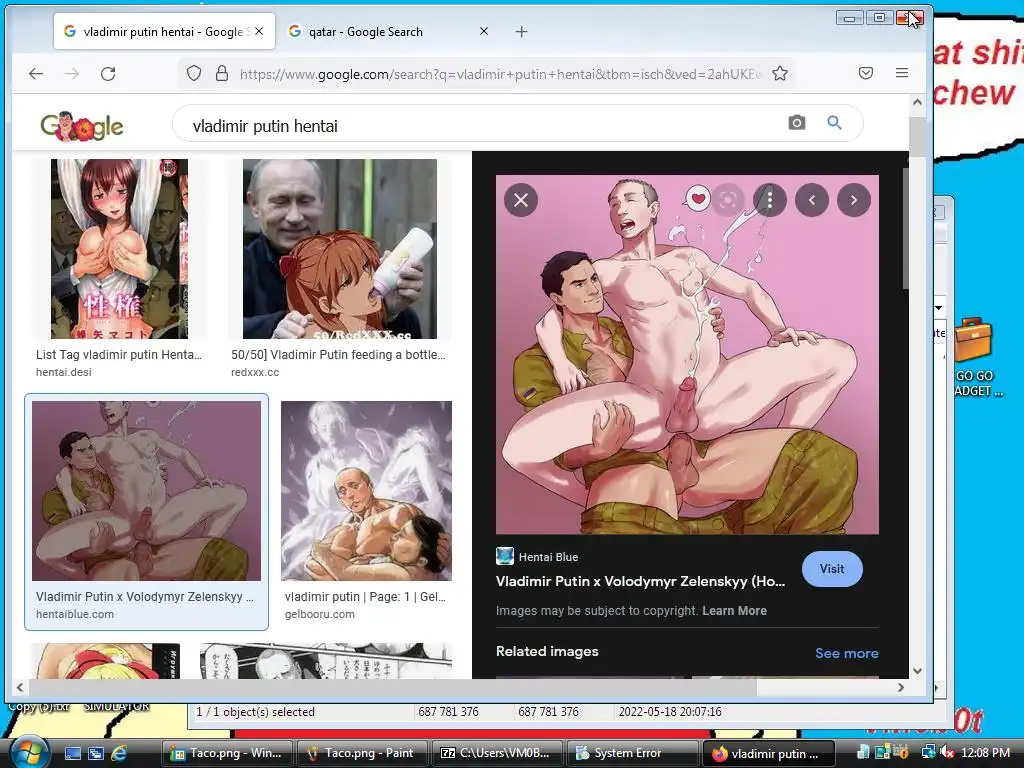Switch to Taco.png - Paint taskbar item
Viewport: 1024px width, 768px height.
(x=362, y=753)
